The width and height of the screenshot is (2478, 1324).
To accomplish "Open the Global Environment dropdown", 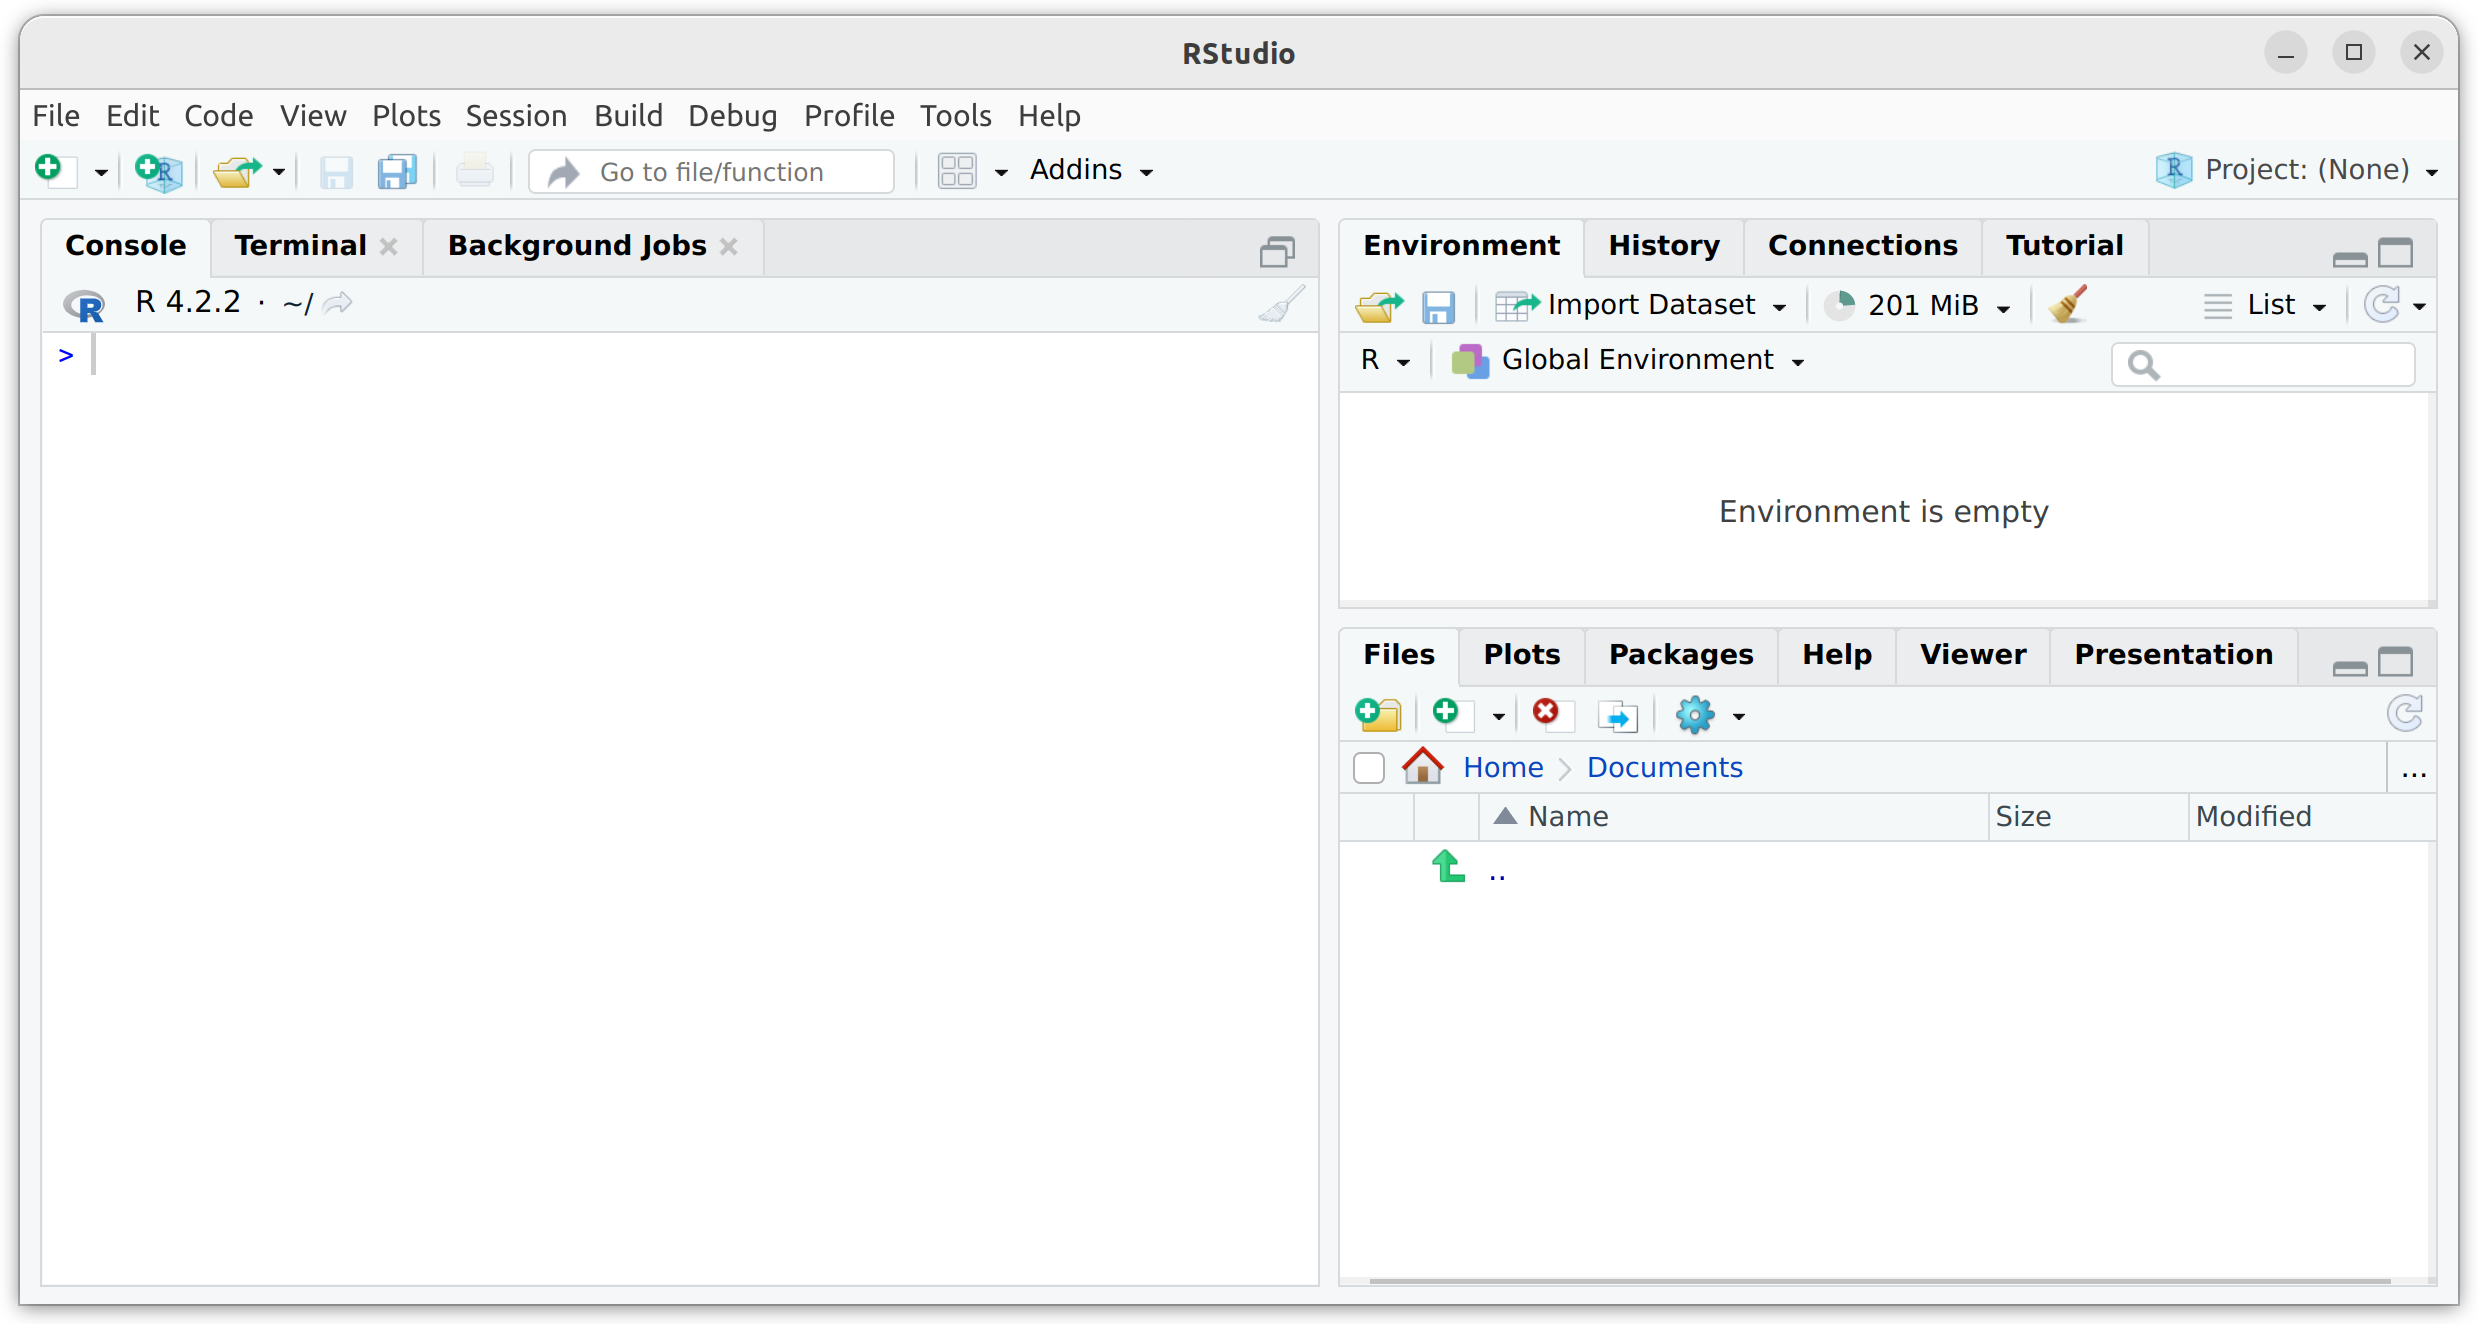I will point(1628,360).
